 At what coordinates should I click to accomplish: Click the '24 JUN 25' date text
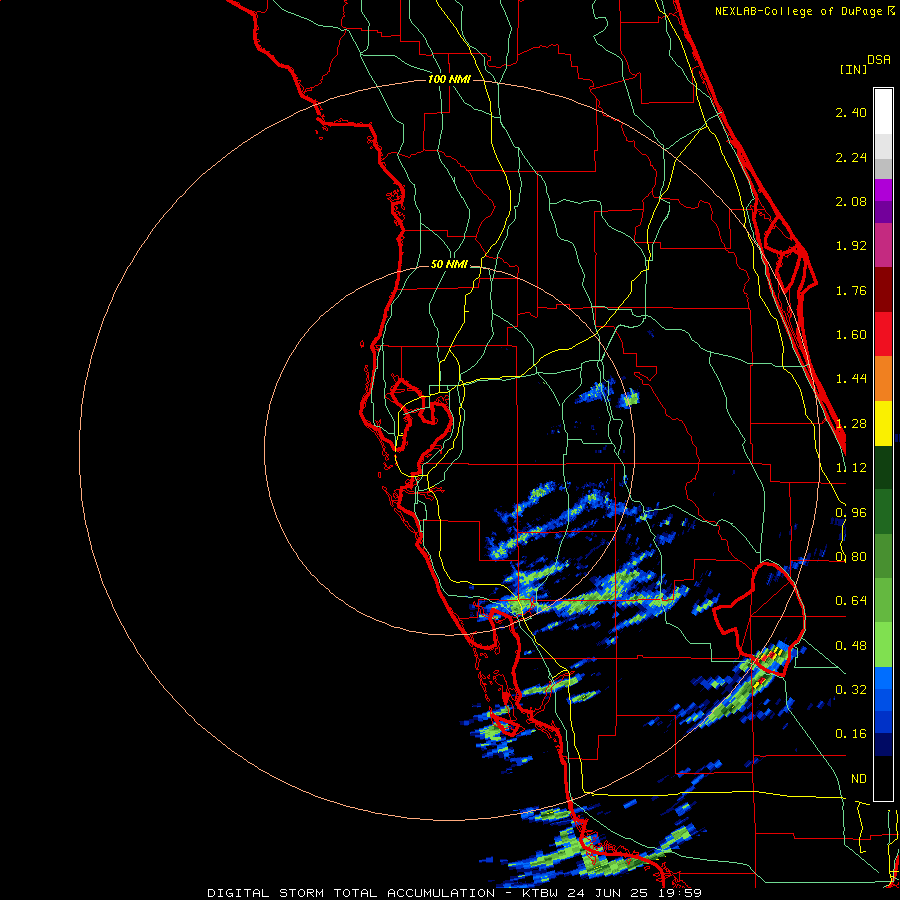[606, 893]
